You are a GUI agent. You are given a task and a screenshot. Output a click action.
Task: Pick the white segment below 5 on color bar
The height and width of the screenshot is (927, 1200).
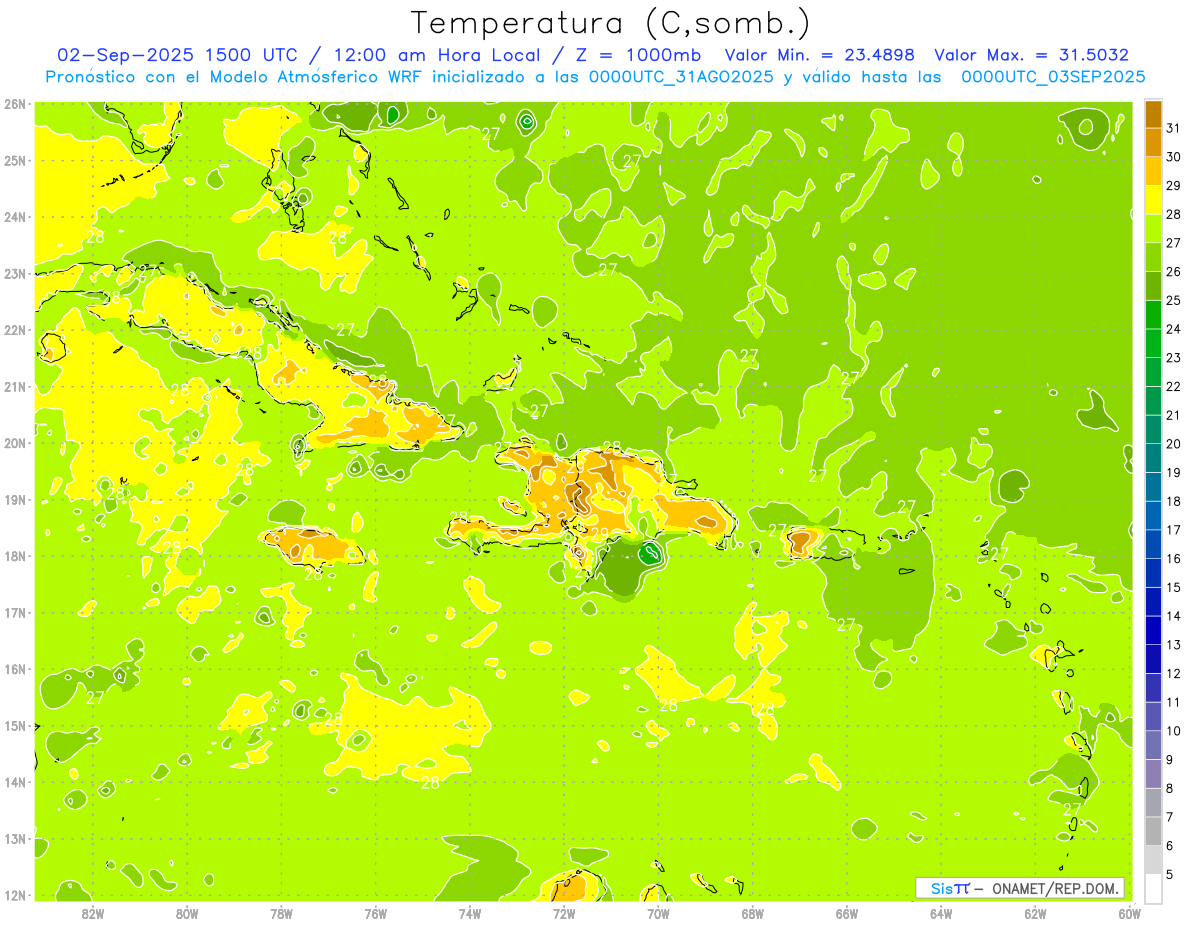1153,888
